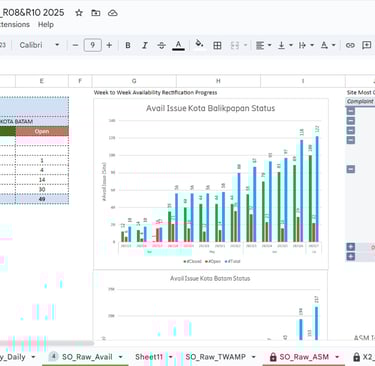Check the cloud save status icon
The image size is (375, 366).
click(113, 13)
